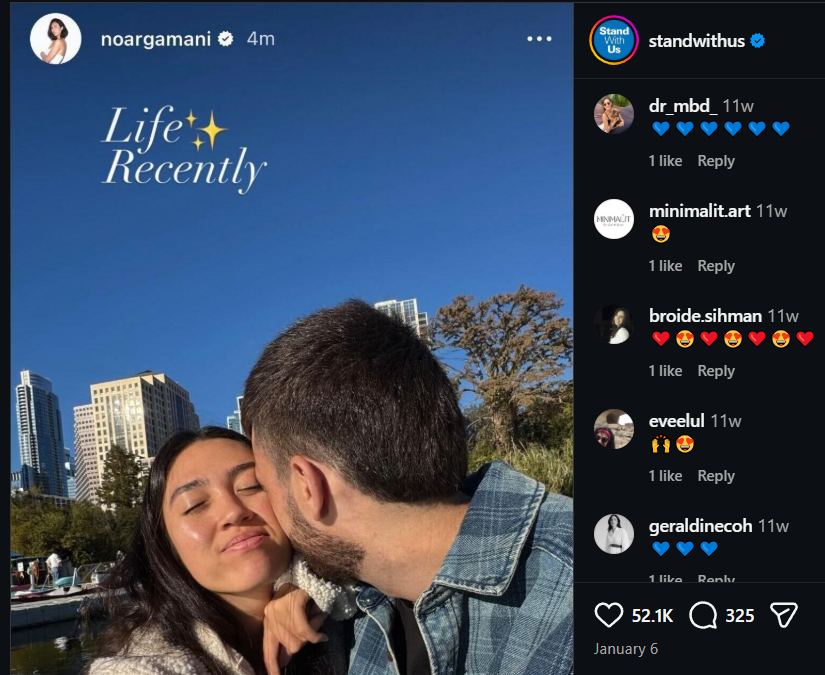Viewport: 825px width, 675px height.
Task: View dr_mbd_ avatar
Action: tap(614, 114)
